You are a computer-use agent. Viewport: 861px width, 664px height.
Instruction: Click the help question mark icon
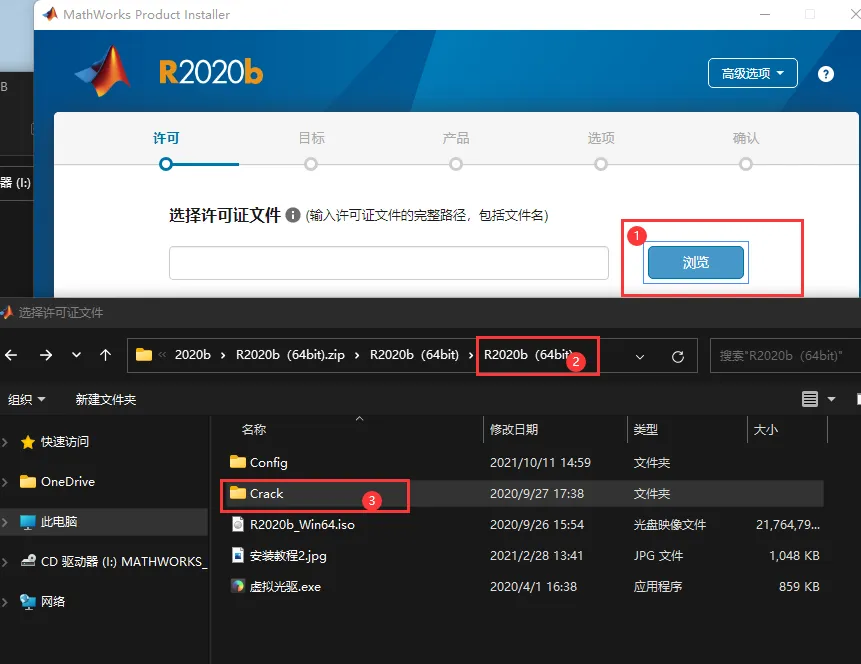(x=825, y=74)
